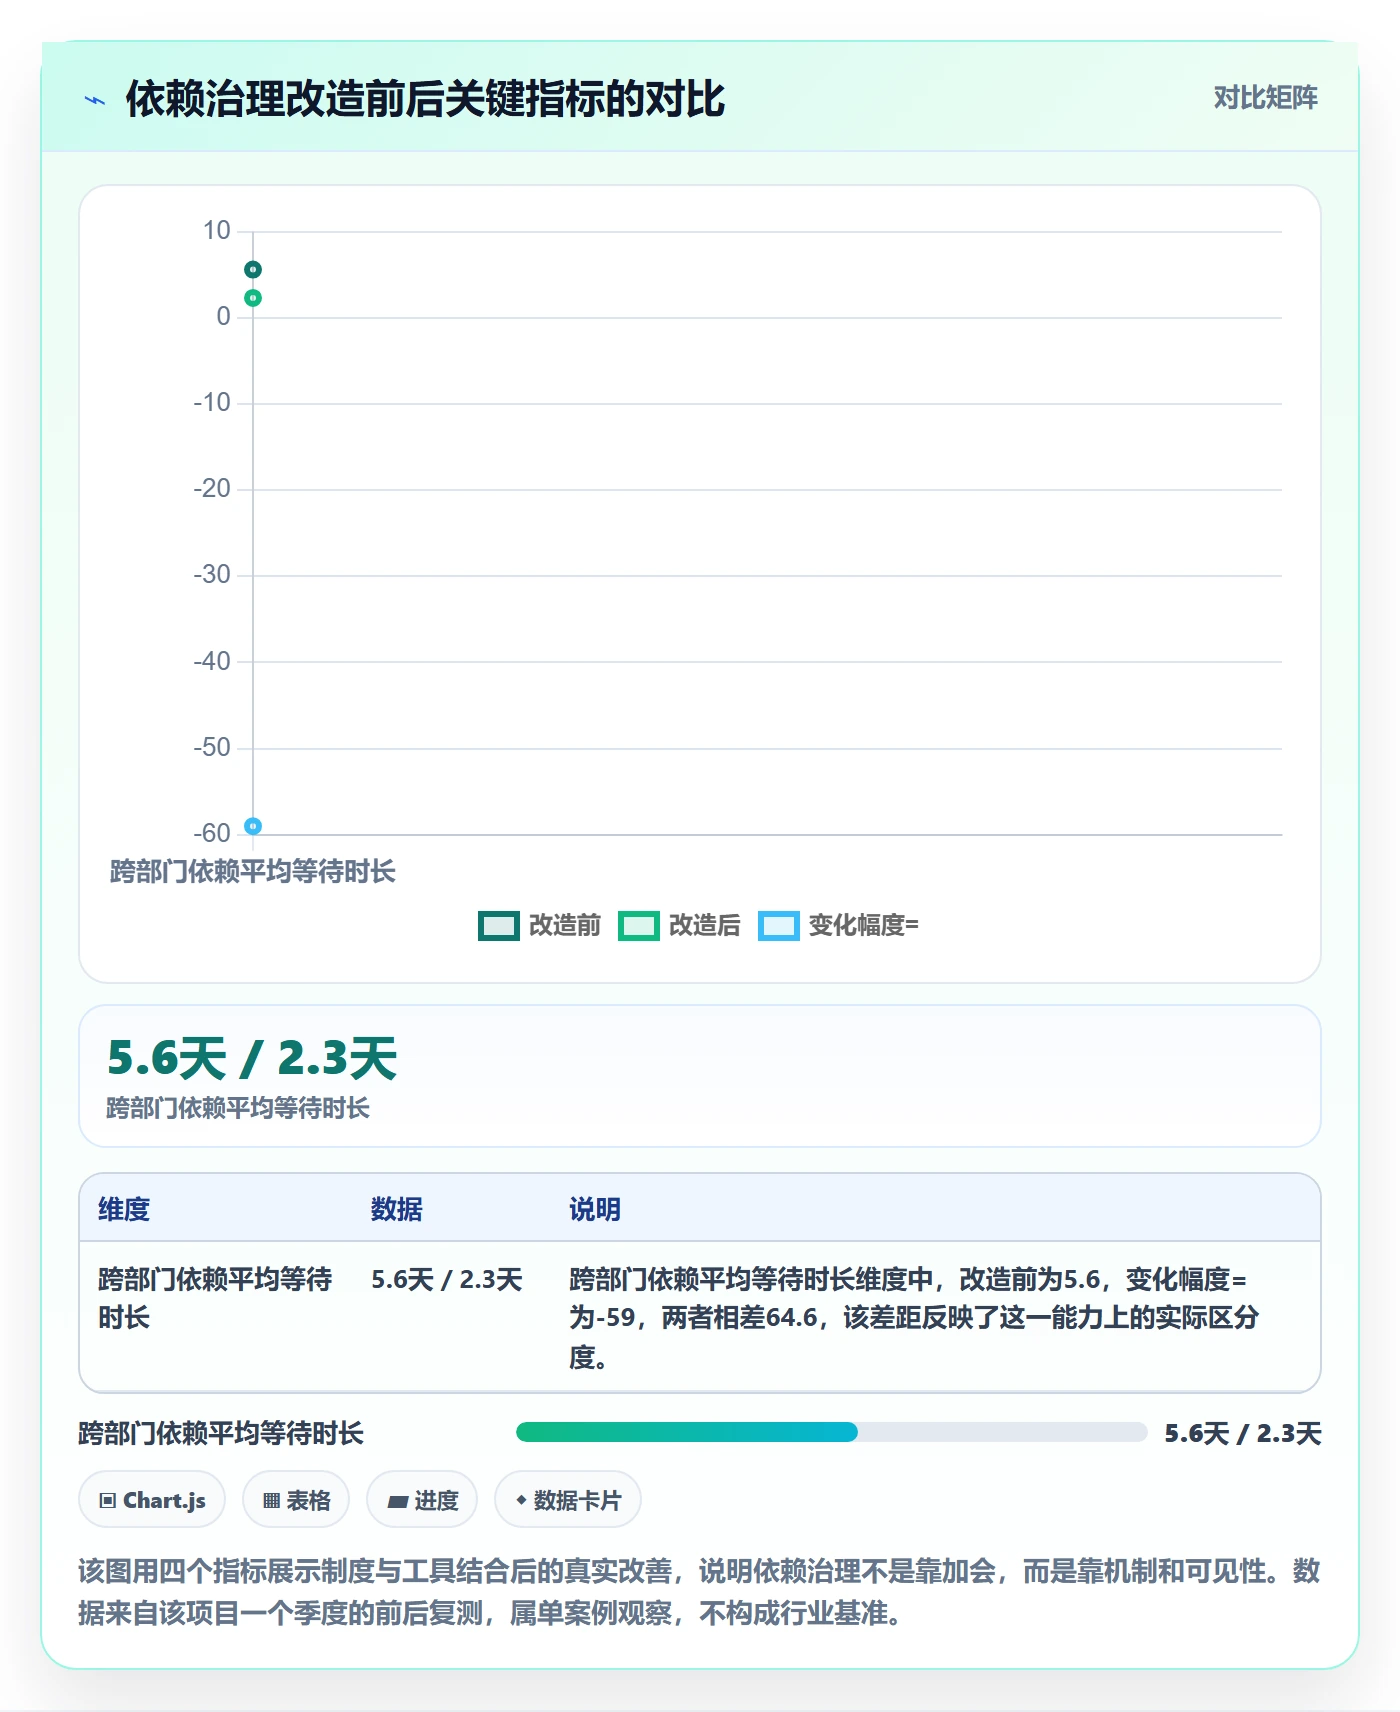Click the lightning bolt icon beside the title
1400x1712 pixels.
(x=95, y=100)
